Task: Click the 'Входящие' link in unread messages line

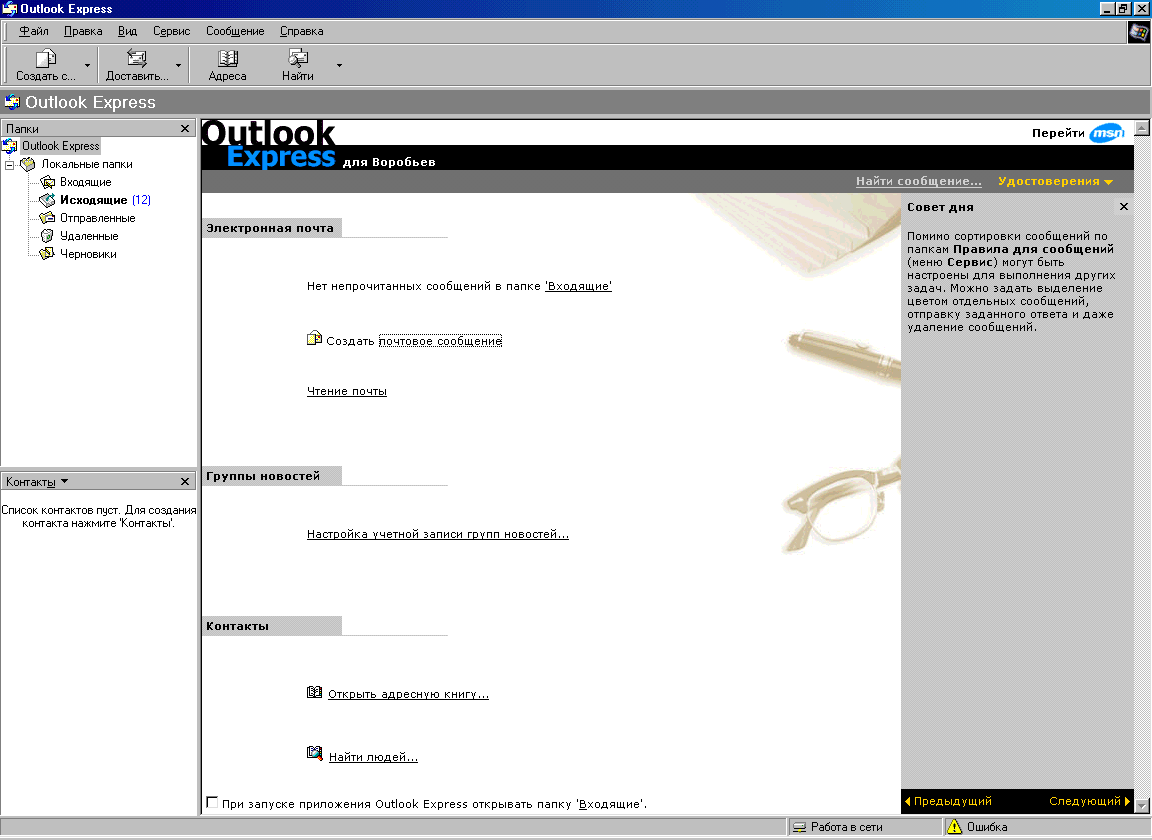Action: pyautogui.click(x=578, y=287)
